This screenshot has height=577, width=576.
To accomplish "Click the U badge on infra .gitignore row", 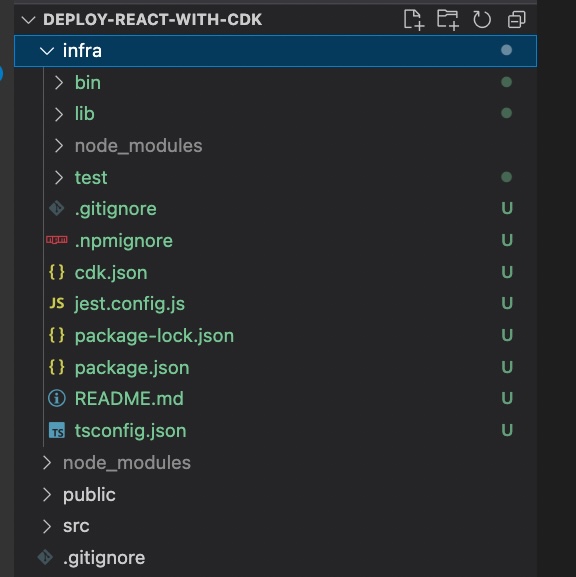I will pyautogui.click(x=507, y=208).
